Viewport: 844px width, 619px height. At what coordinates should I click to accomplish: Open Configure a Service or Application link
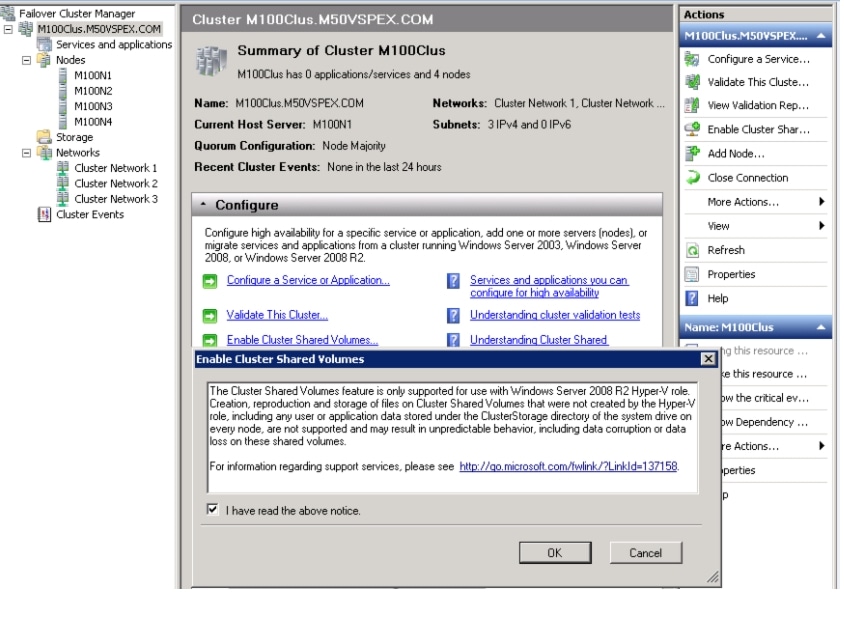click(308, 280)
